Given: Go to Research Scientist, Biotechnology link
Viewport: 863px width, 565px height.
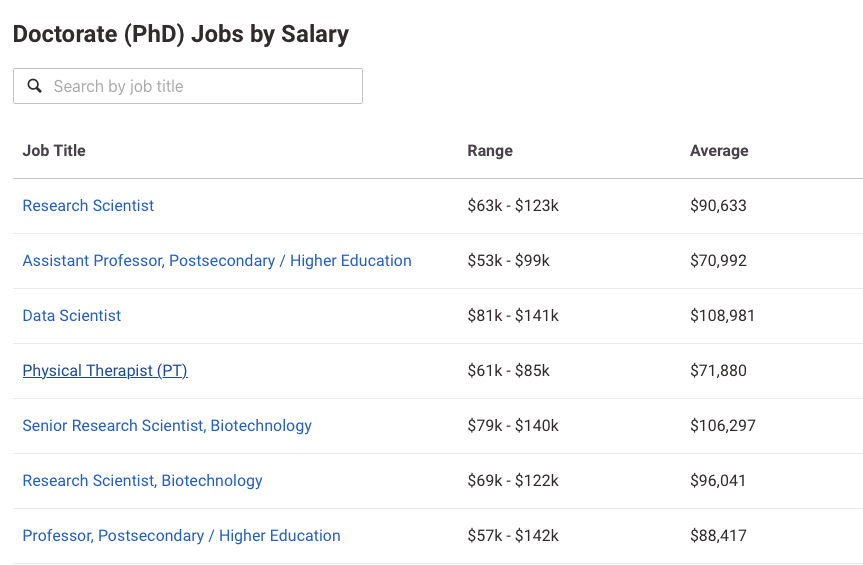Looking at the screenshot, I should [x=142, y=481].
